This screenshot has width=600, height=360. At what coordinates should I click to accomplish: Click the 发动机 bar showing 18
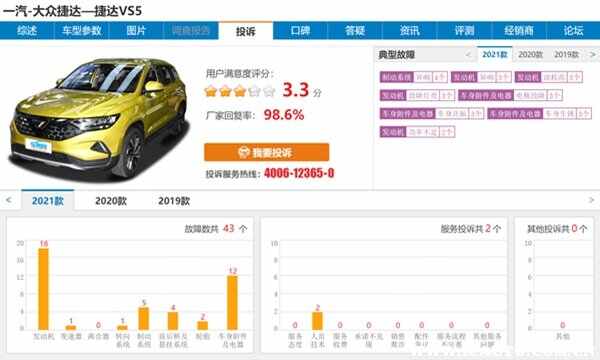point(44,289)
